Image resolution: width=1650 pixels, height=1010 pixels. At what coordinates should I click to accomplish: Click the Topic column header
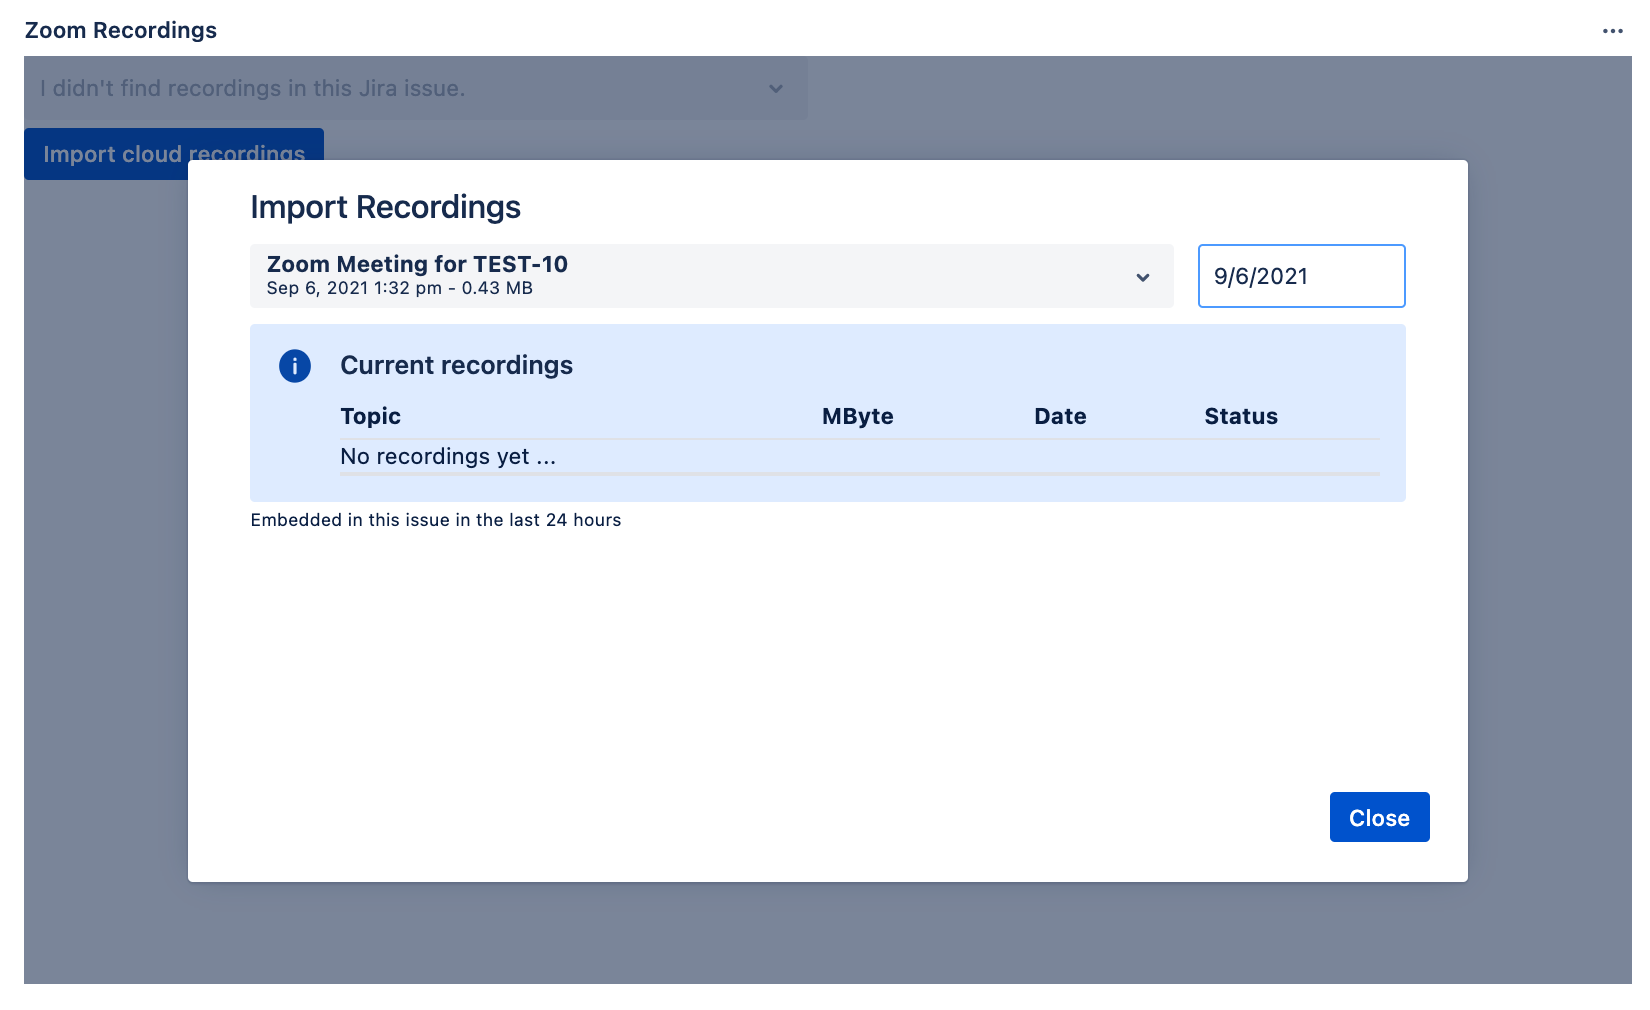point(370,416)
